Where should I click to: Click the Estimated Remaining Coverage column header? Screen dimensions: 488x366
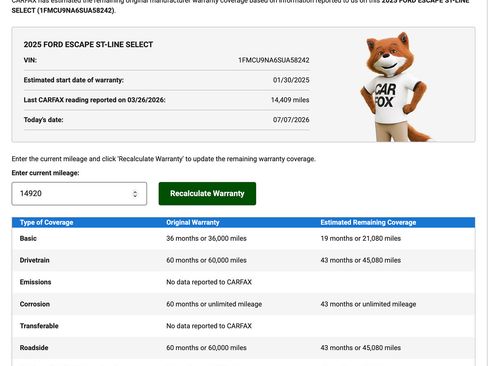click(x=368, y=222)
